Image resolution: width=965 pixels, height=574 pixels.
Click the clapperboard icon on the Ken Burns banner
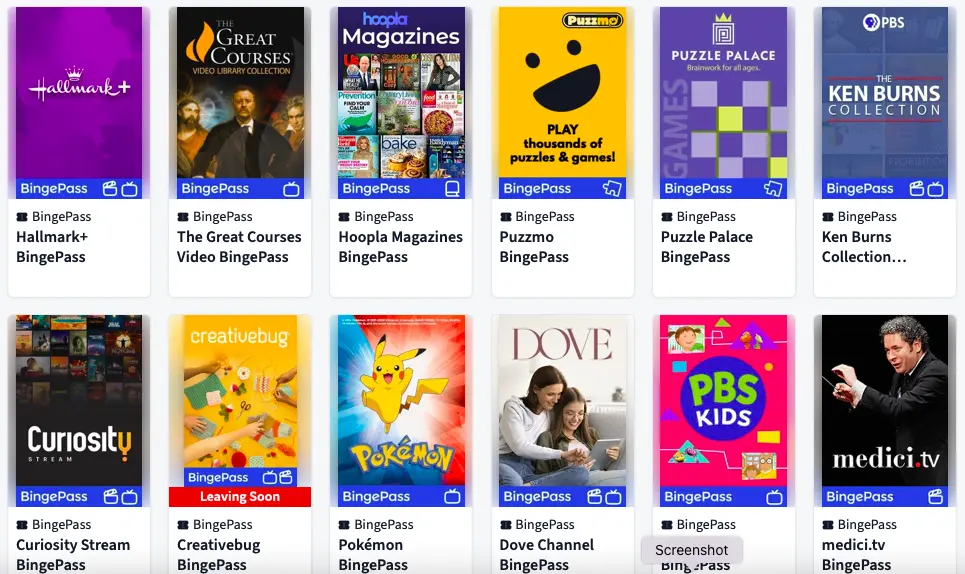click(917, 189)
